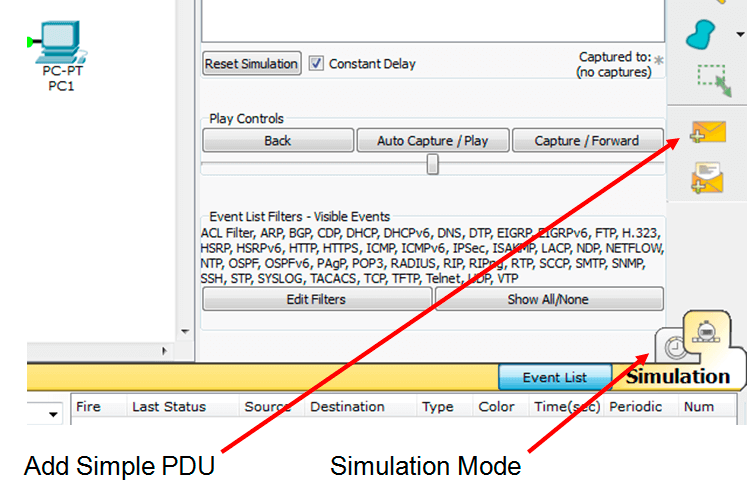The image size is (748, 490).
Task: Open the dropdown arrow beside the shape tool
Action: [739, 34]
